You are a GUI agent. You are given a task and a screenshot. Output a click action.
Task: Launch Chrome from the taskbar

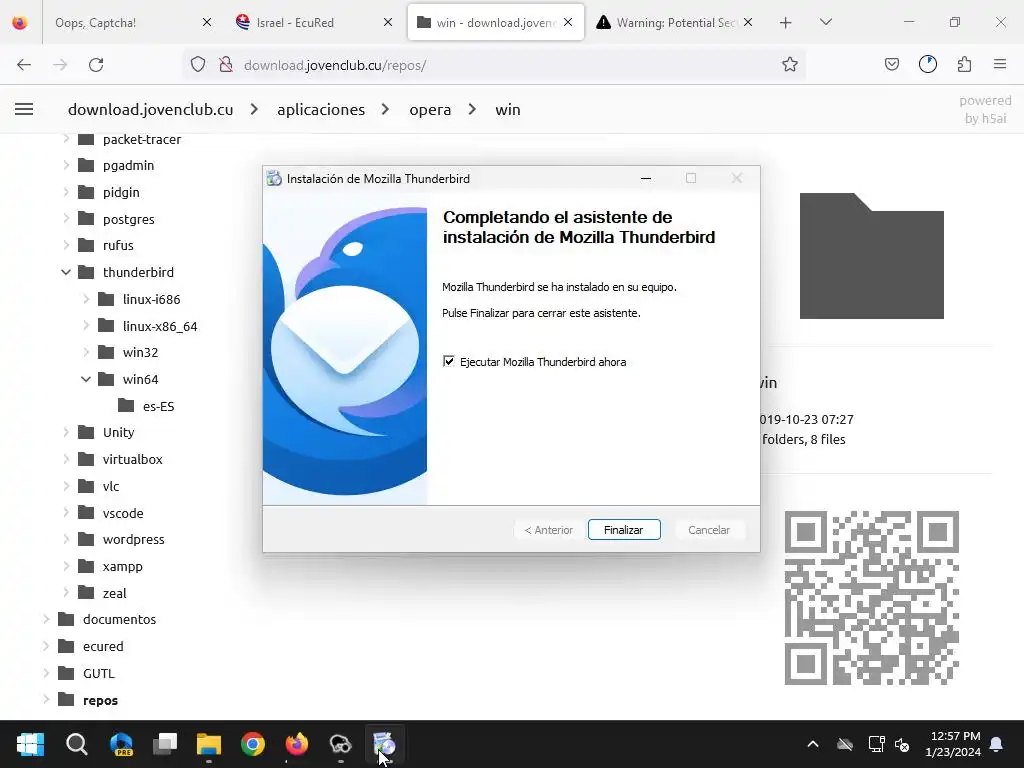point(253,744)
